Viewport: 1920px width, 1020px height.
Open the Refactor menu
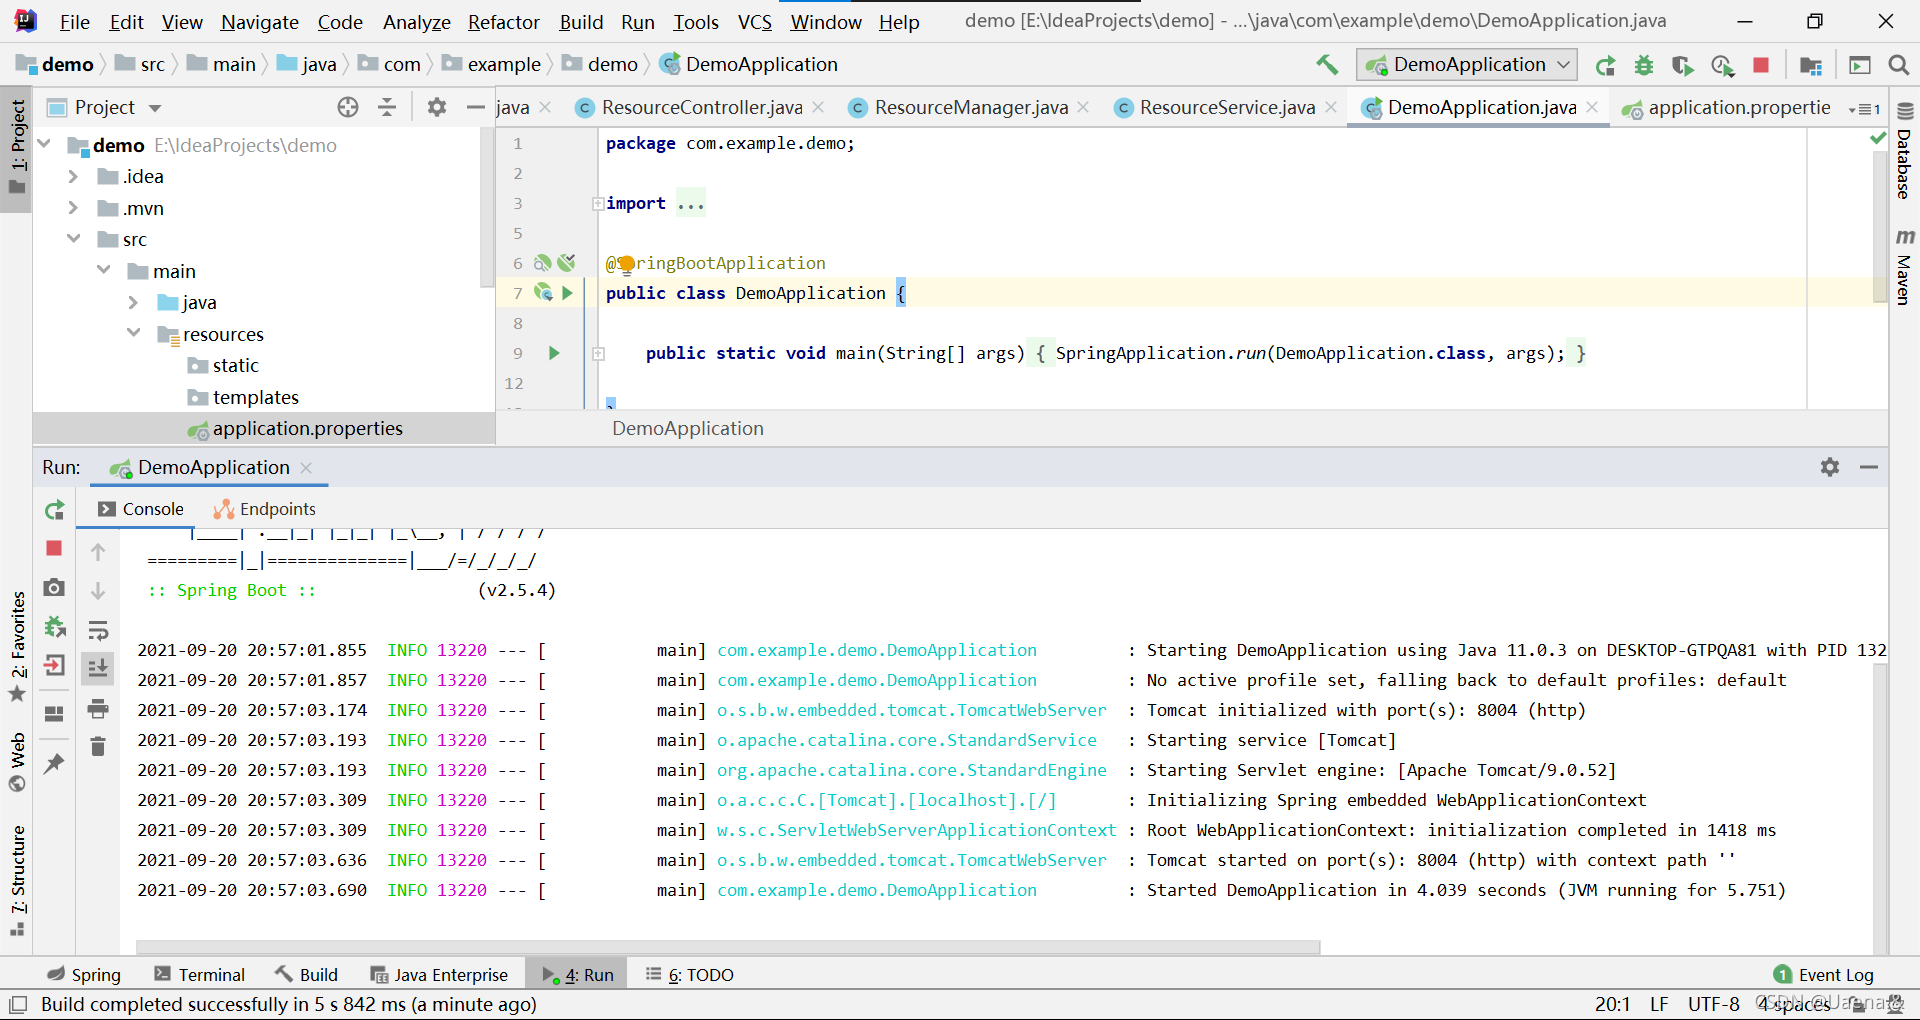[503, 21]
